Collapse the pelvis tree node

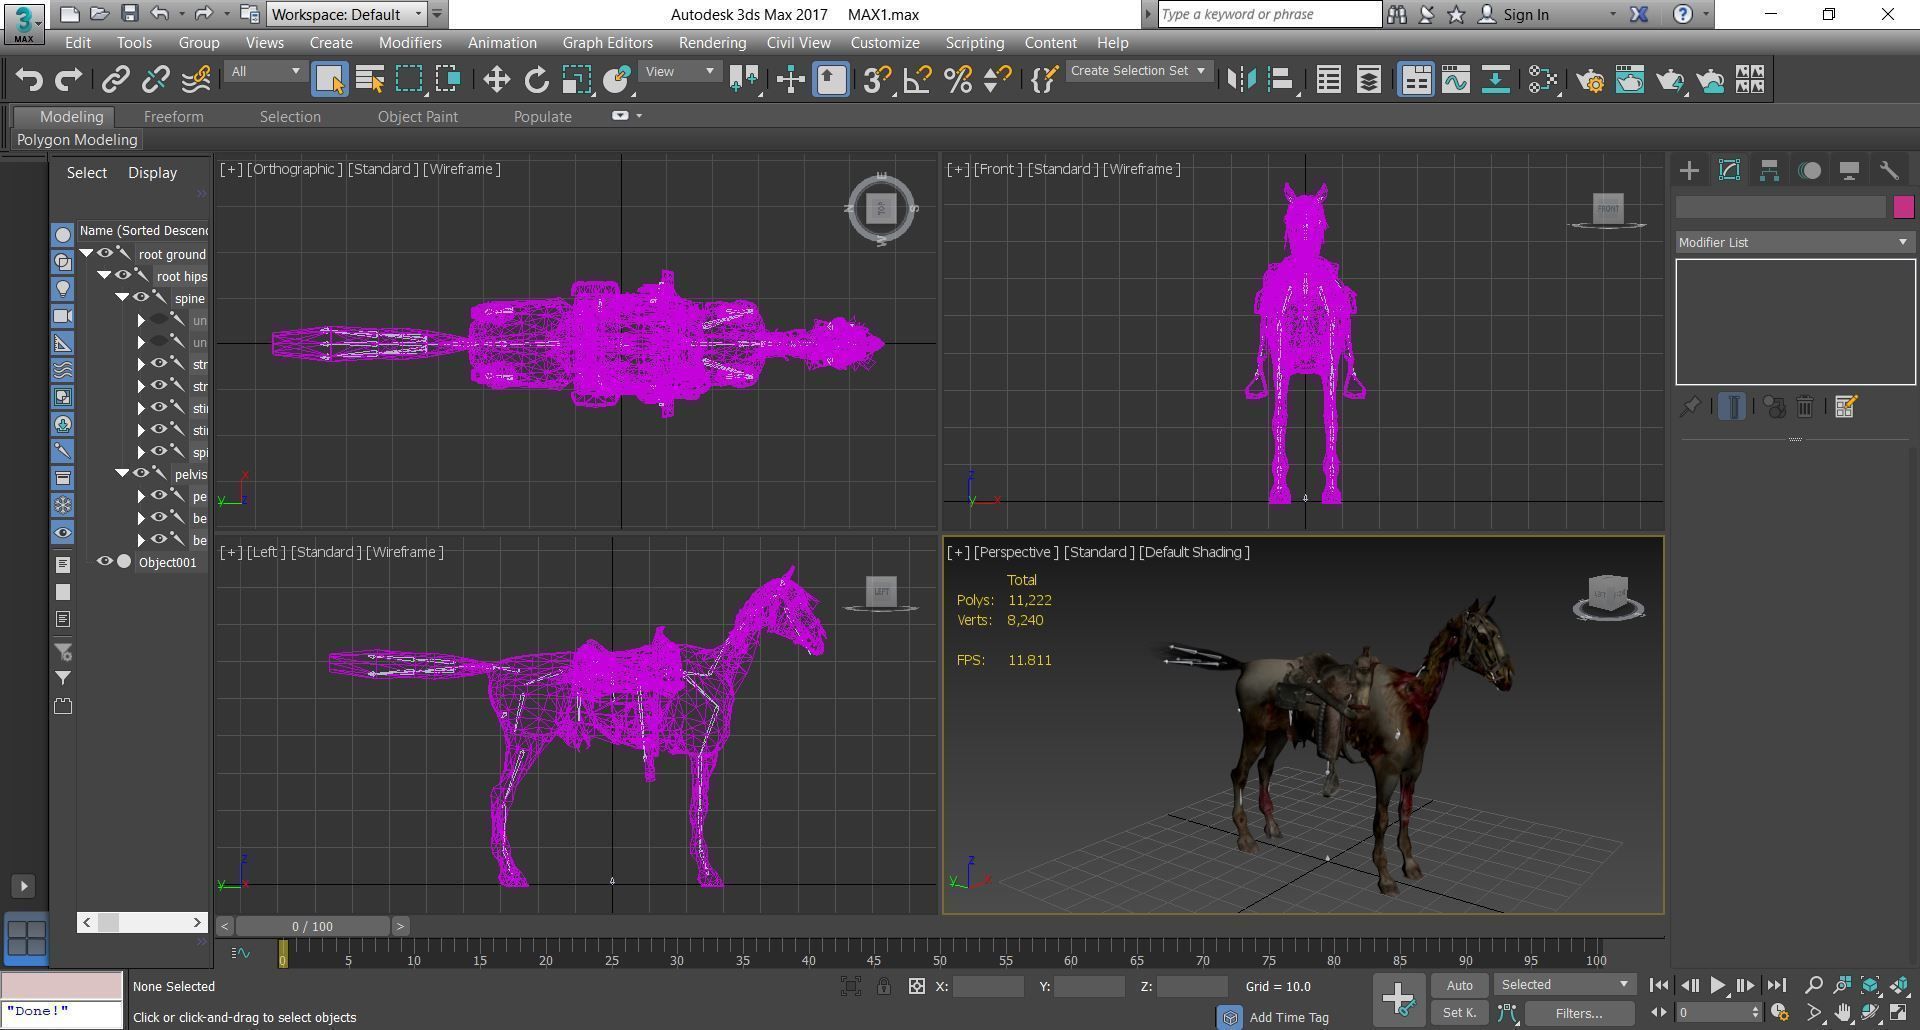(x=123, y=474)
